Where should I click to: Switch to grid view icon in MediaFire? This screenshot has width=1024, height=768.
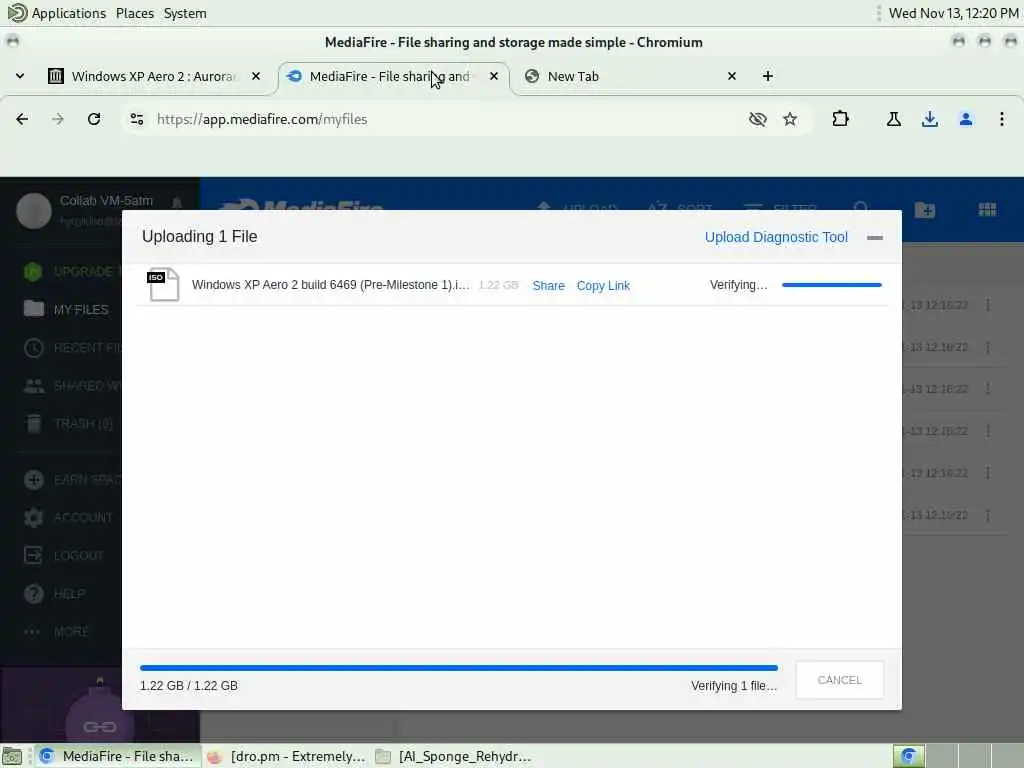987,210
